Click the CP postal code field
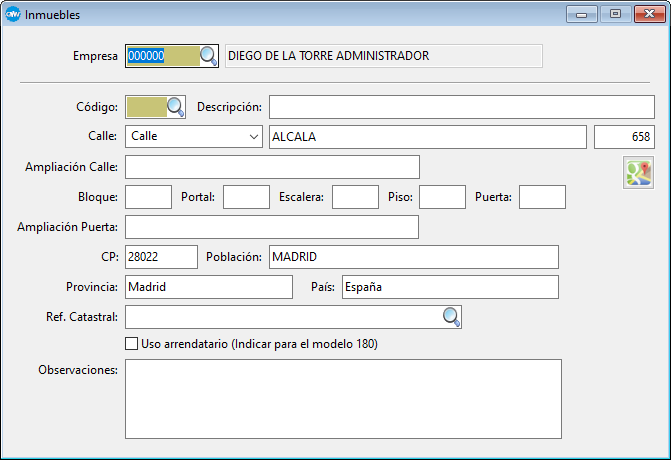The width and height of the screenshot is (671, 460). pos(161,257)
